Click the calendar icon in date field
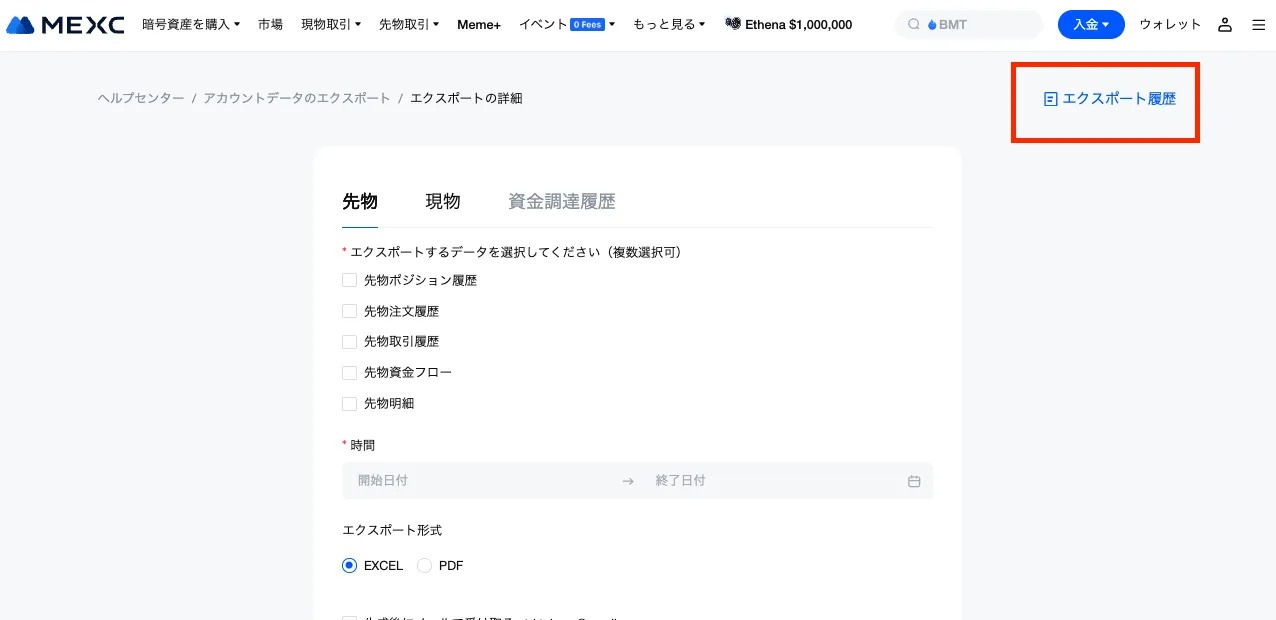The width and height of the screenshot is (1276, 620). coord(913,481)
